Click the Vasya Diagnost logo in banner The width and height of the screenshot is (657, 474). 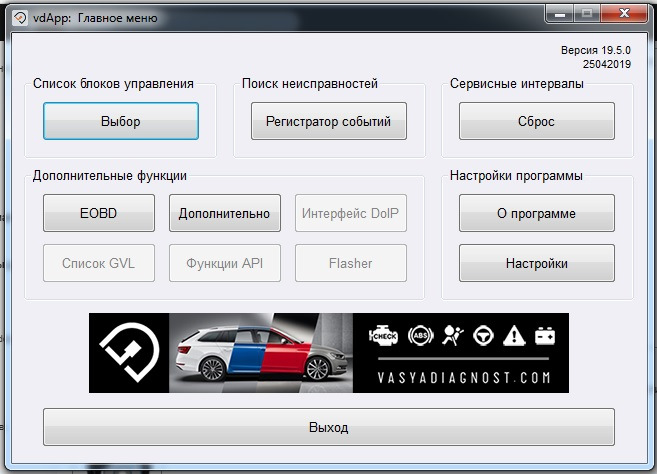129,352
